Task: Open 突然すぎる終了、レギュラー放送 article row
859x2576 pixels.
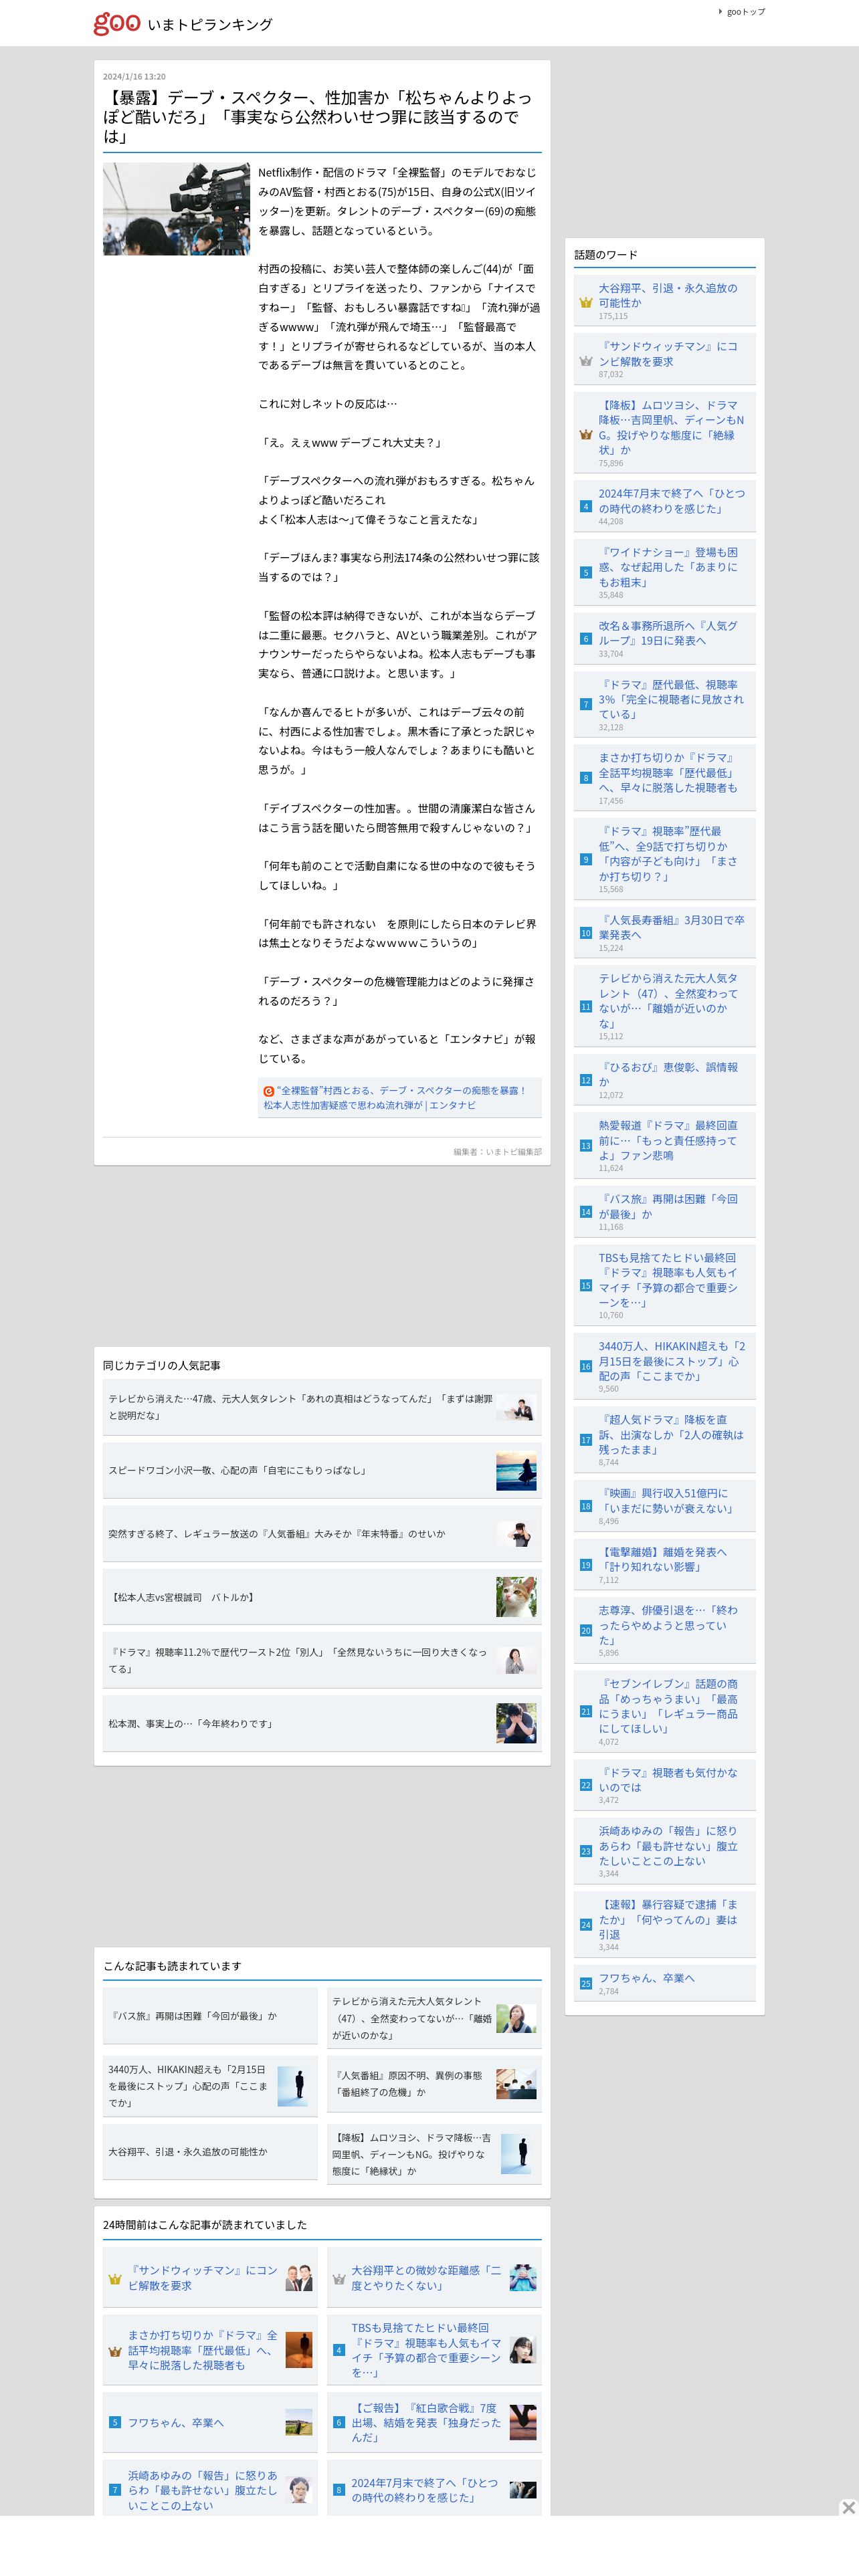Action: [x=322, y=1534]
